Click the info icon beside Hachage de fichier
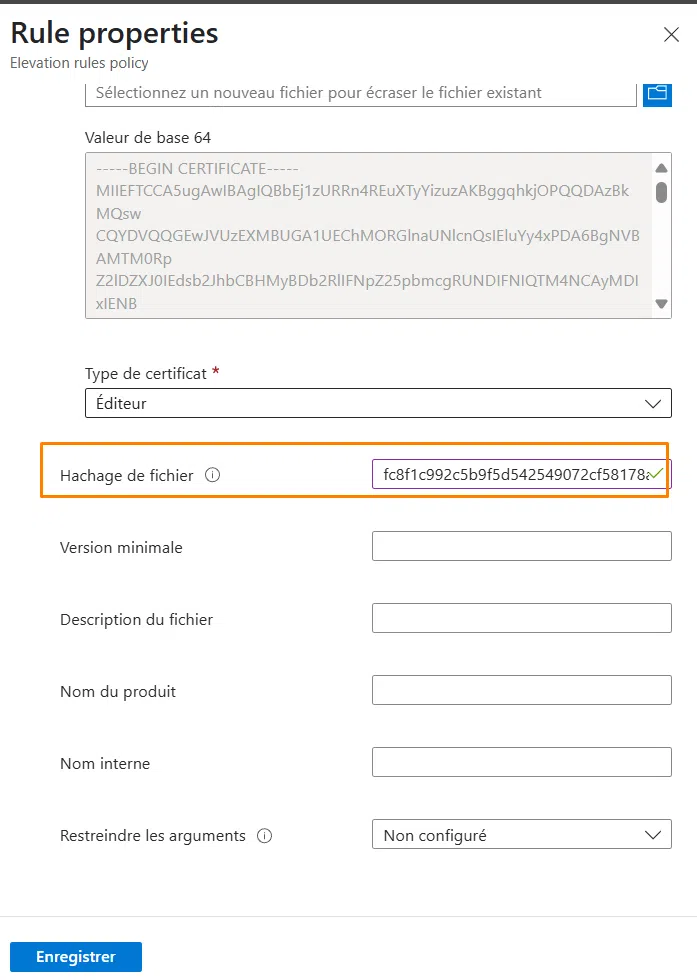The width and height of the screenshot is (697, 980). (213, 476)
